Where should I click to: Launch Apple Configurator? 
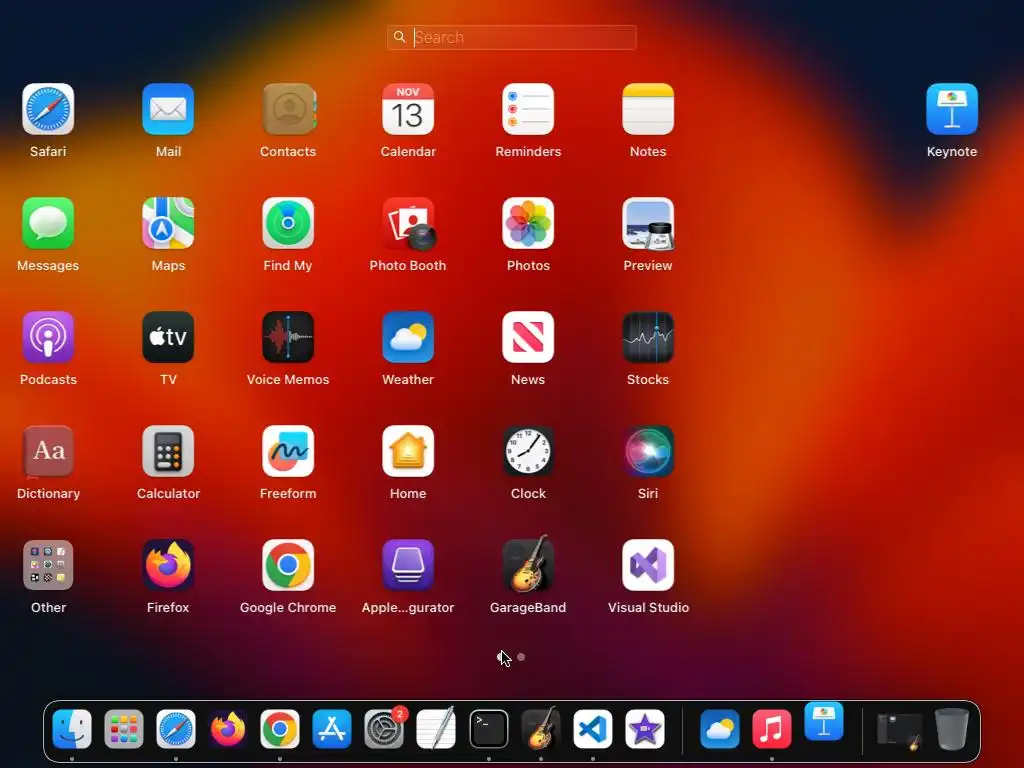pyautogui.click(x=408, y=565)
